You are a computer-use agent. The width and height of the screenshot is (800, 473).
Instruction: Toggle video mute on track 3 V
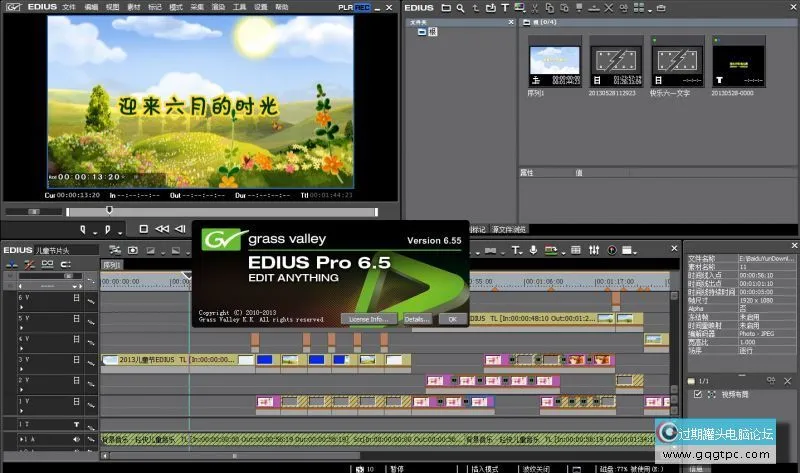tap(76, 360)
